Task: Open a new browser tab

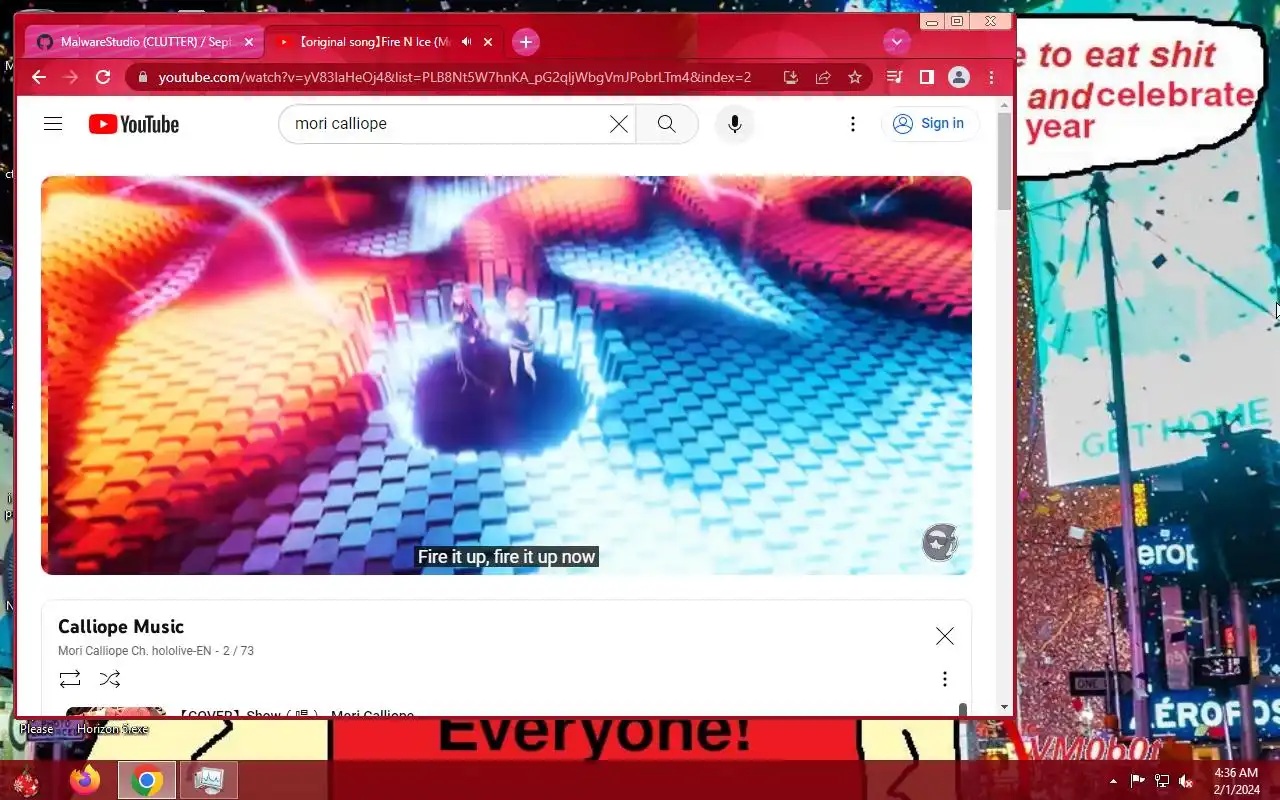Action: 526,42
